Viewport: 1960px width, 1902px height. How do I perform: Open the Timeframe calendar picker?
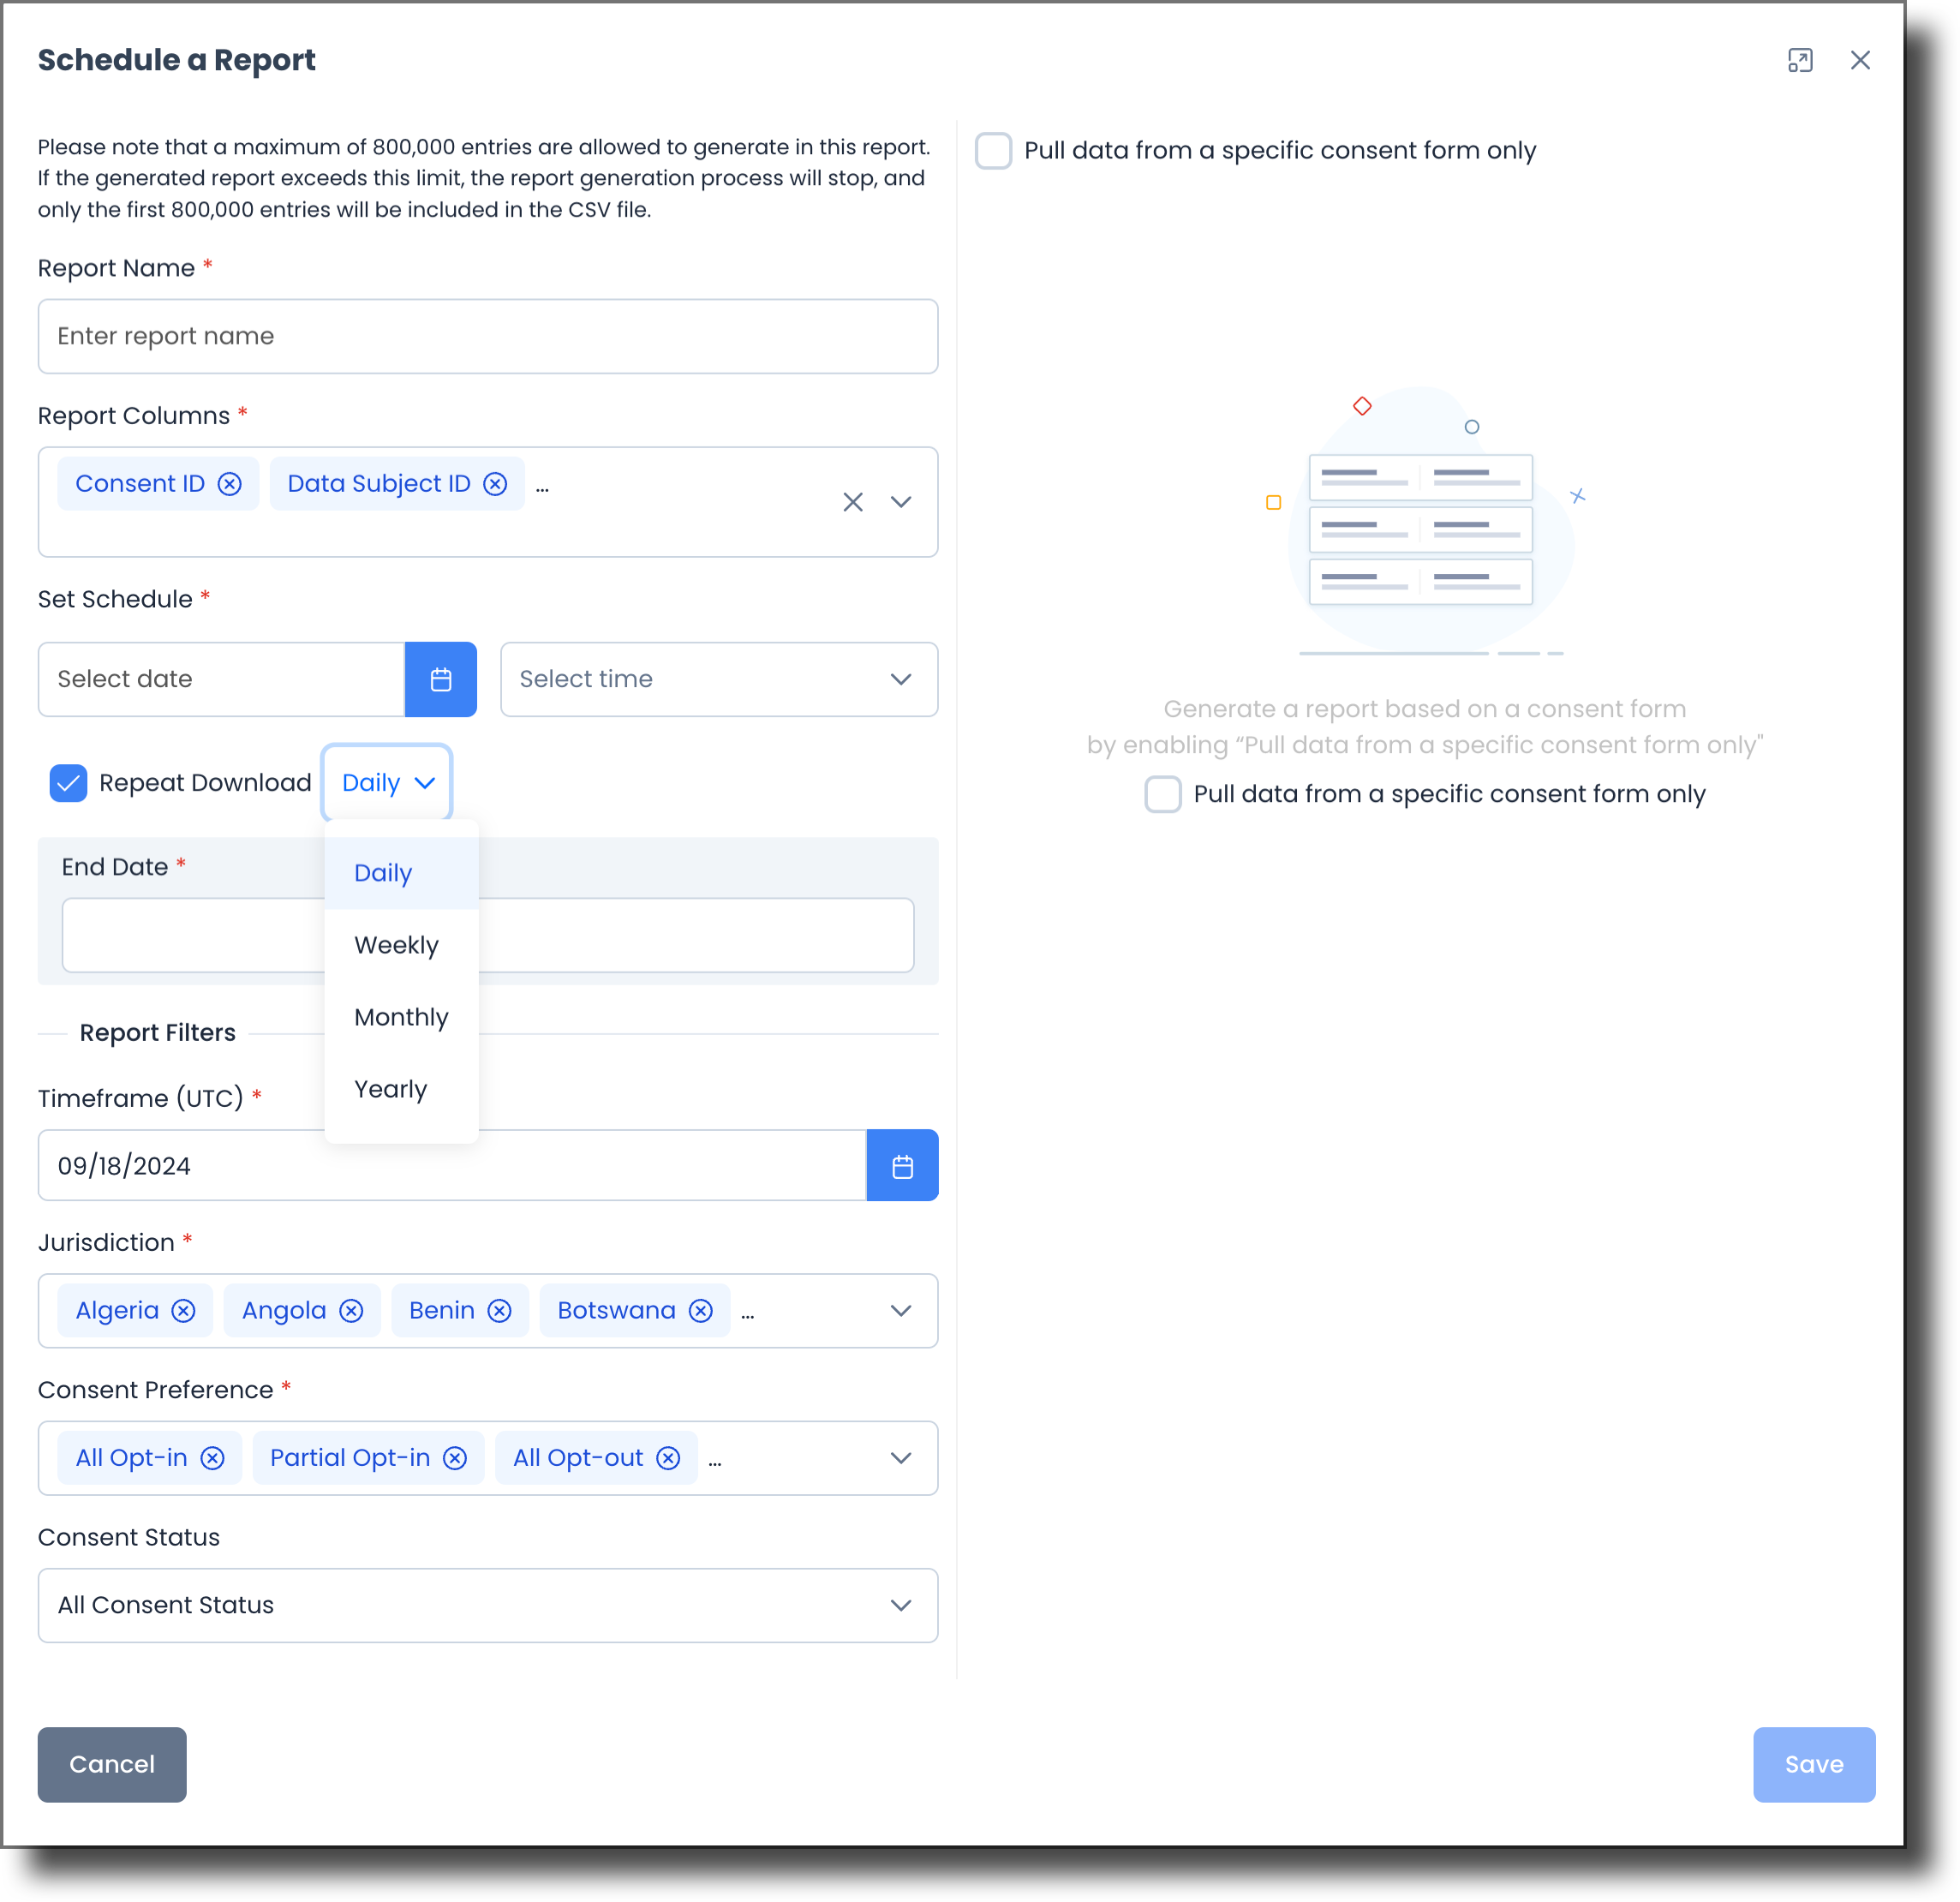902,1164
